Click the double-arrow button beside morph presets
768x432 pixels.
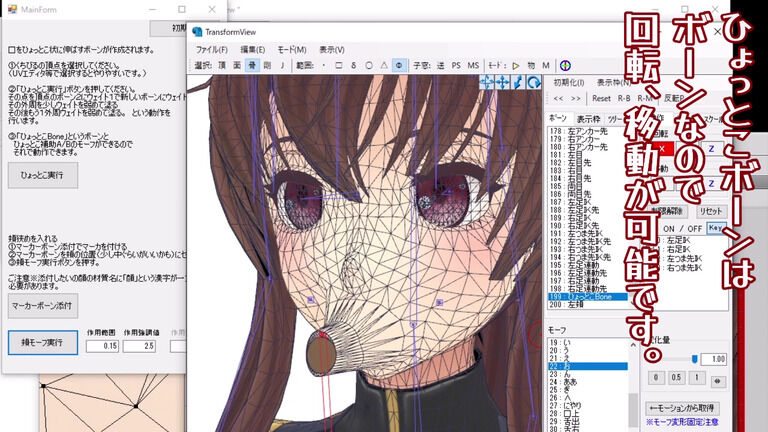(718, 381)
